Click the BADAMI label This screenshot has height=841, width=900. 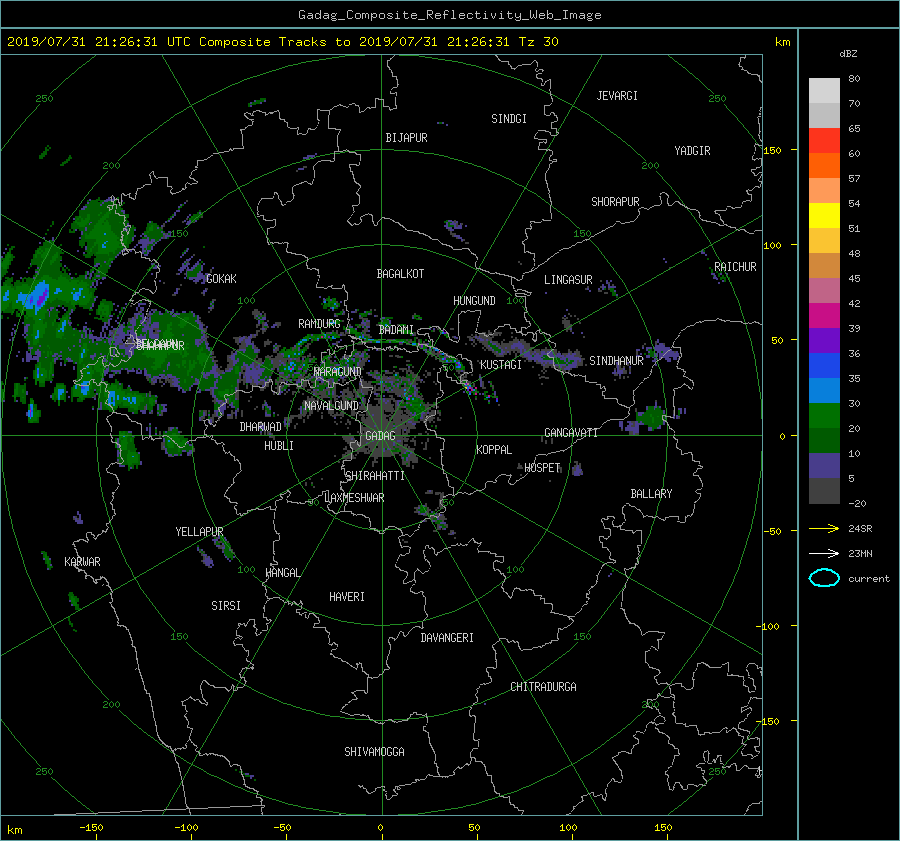(x=396, y=330)
